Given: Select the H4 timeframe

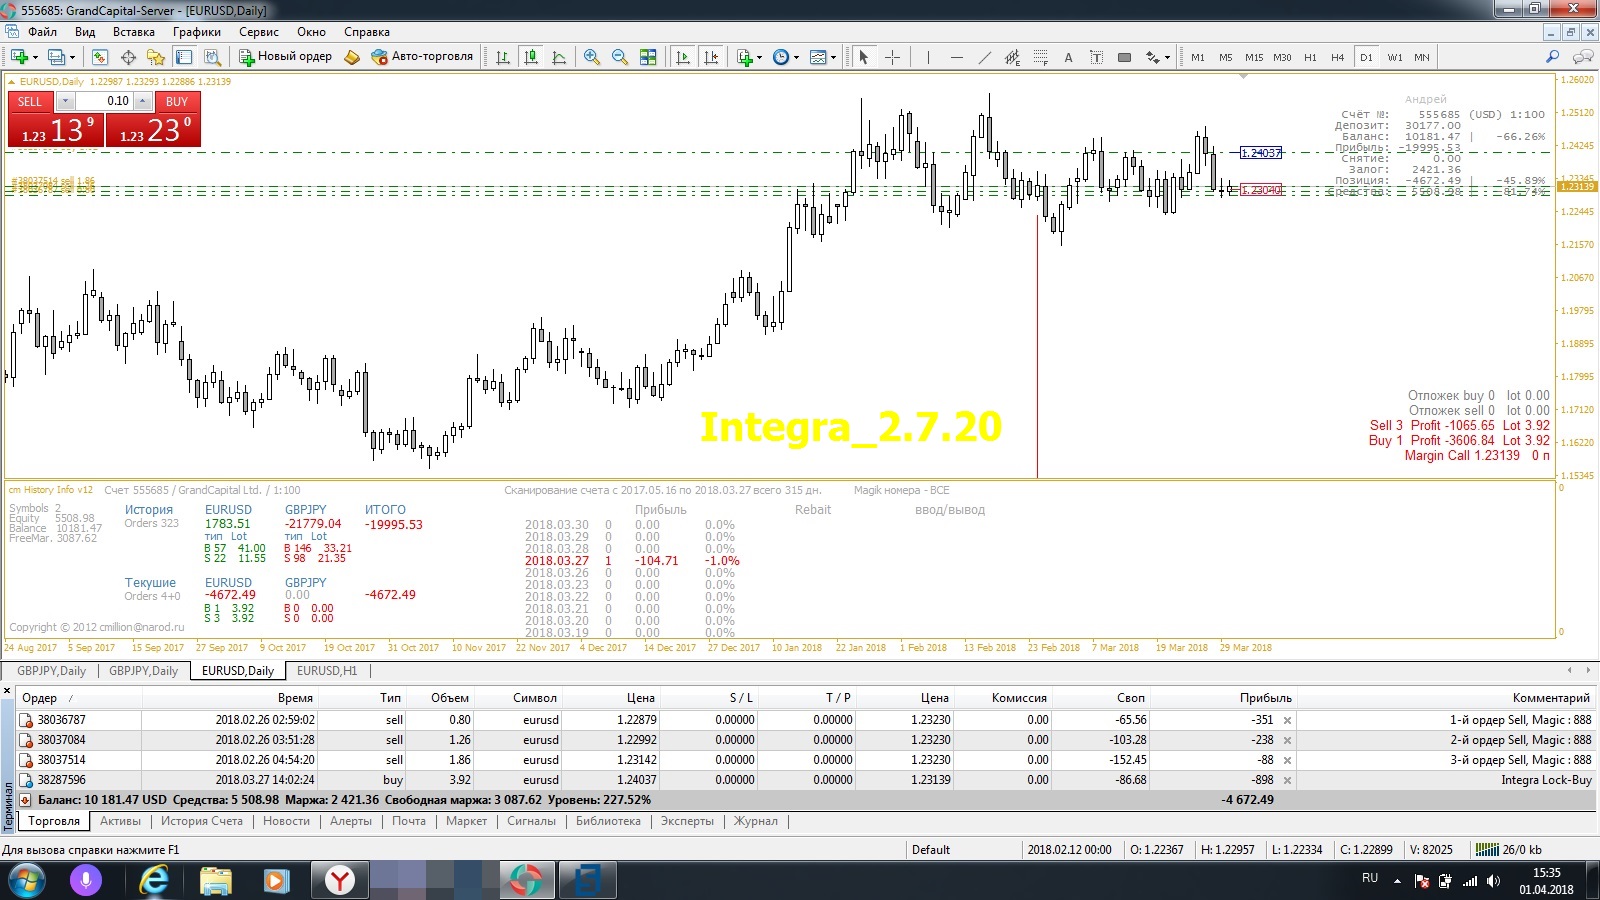Looking at the screenshot, I should 1337,57.
